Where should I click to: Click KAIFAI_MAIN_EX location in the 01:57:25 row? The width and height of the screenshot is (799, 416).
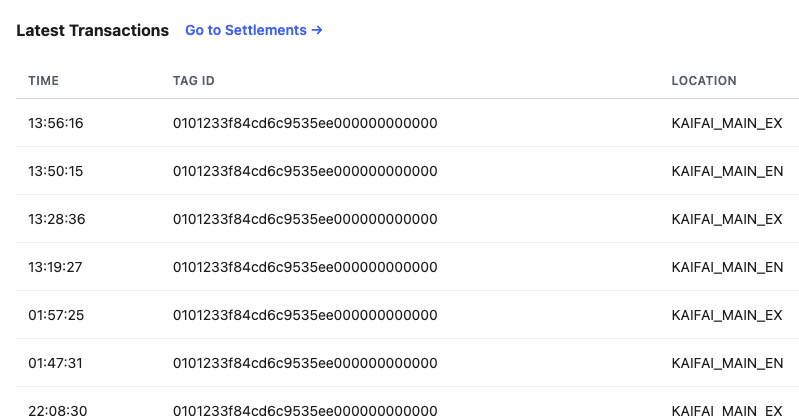coord(727,315)
